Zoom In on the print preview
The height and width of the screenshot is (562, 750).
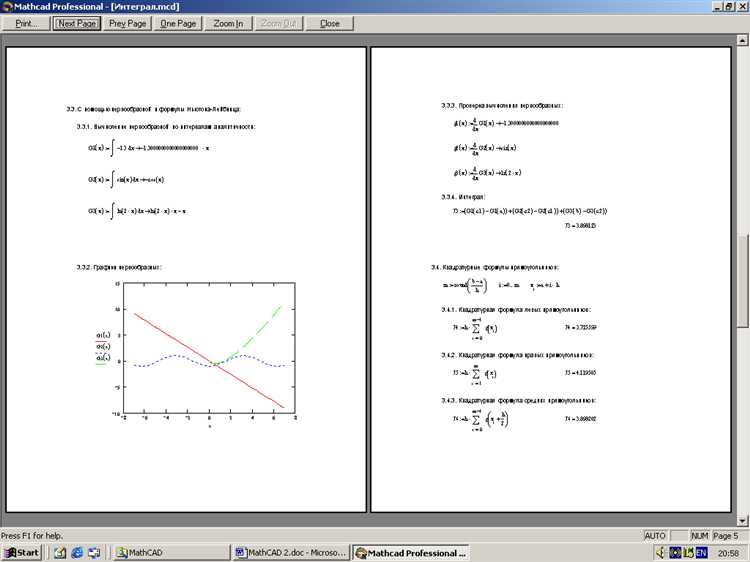point(228,23)
